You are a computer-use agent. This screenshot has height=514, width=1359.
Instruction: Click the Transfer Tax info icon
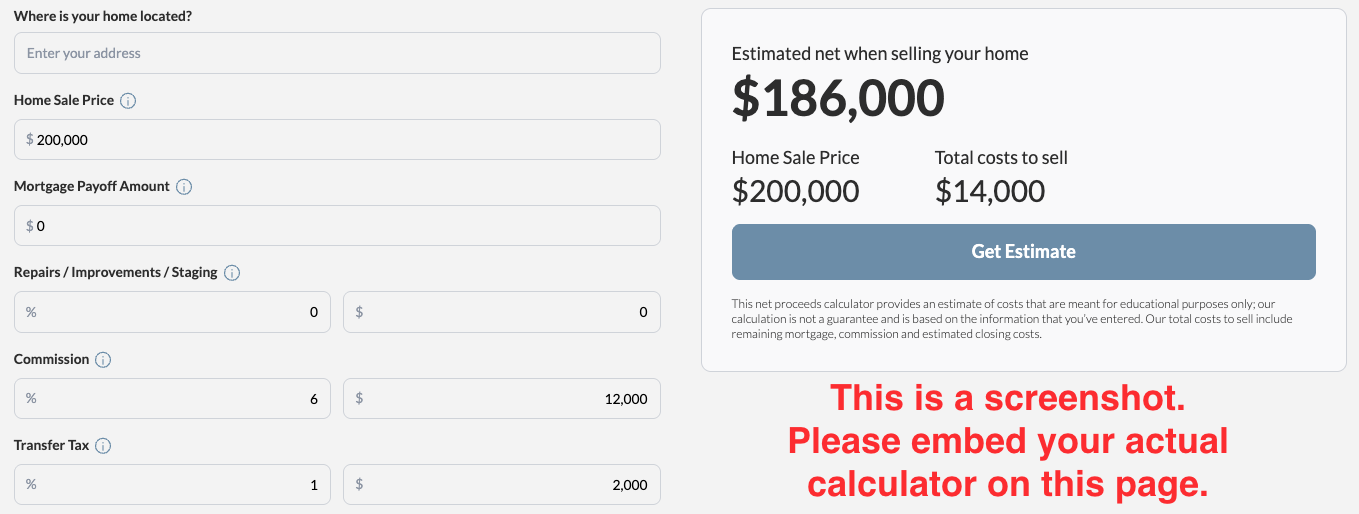tap(103, 446)
